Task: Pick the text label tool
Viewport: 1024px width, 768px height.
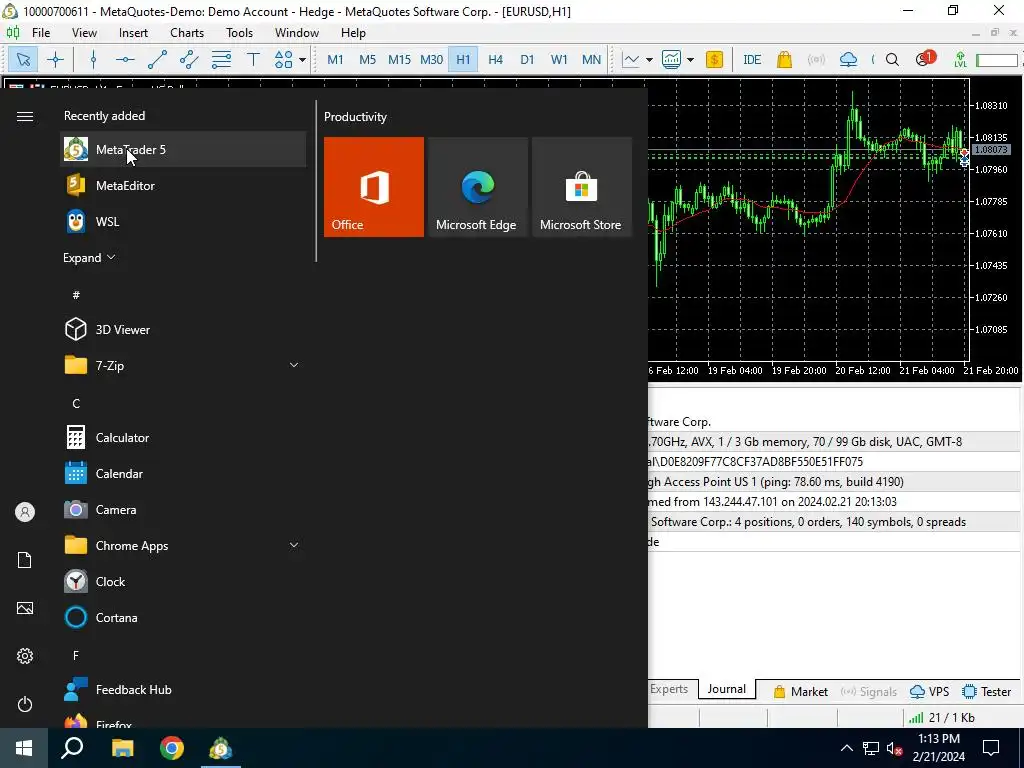Action: pos(253,59)
